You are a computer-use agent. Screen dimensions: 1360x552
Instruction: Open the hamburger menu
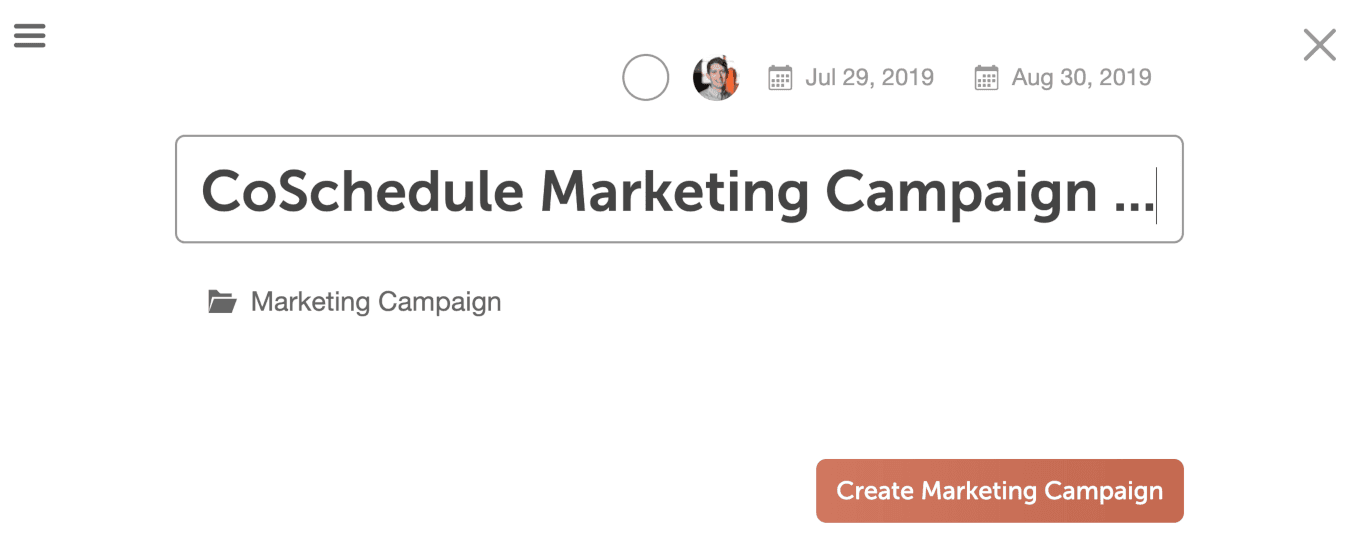pyautogui.click(x=30, y=35)
